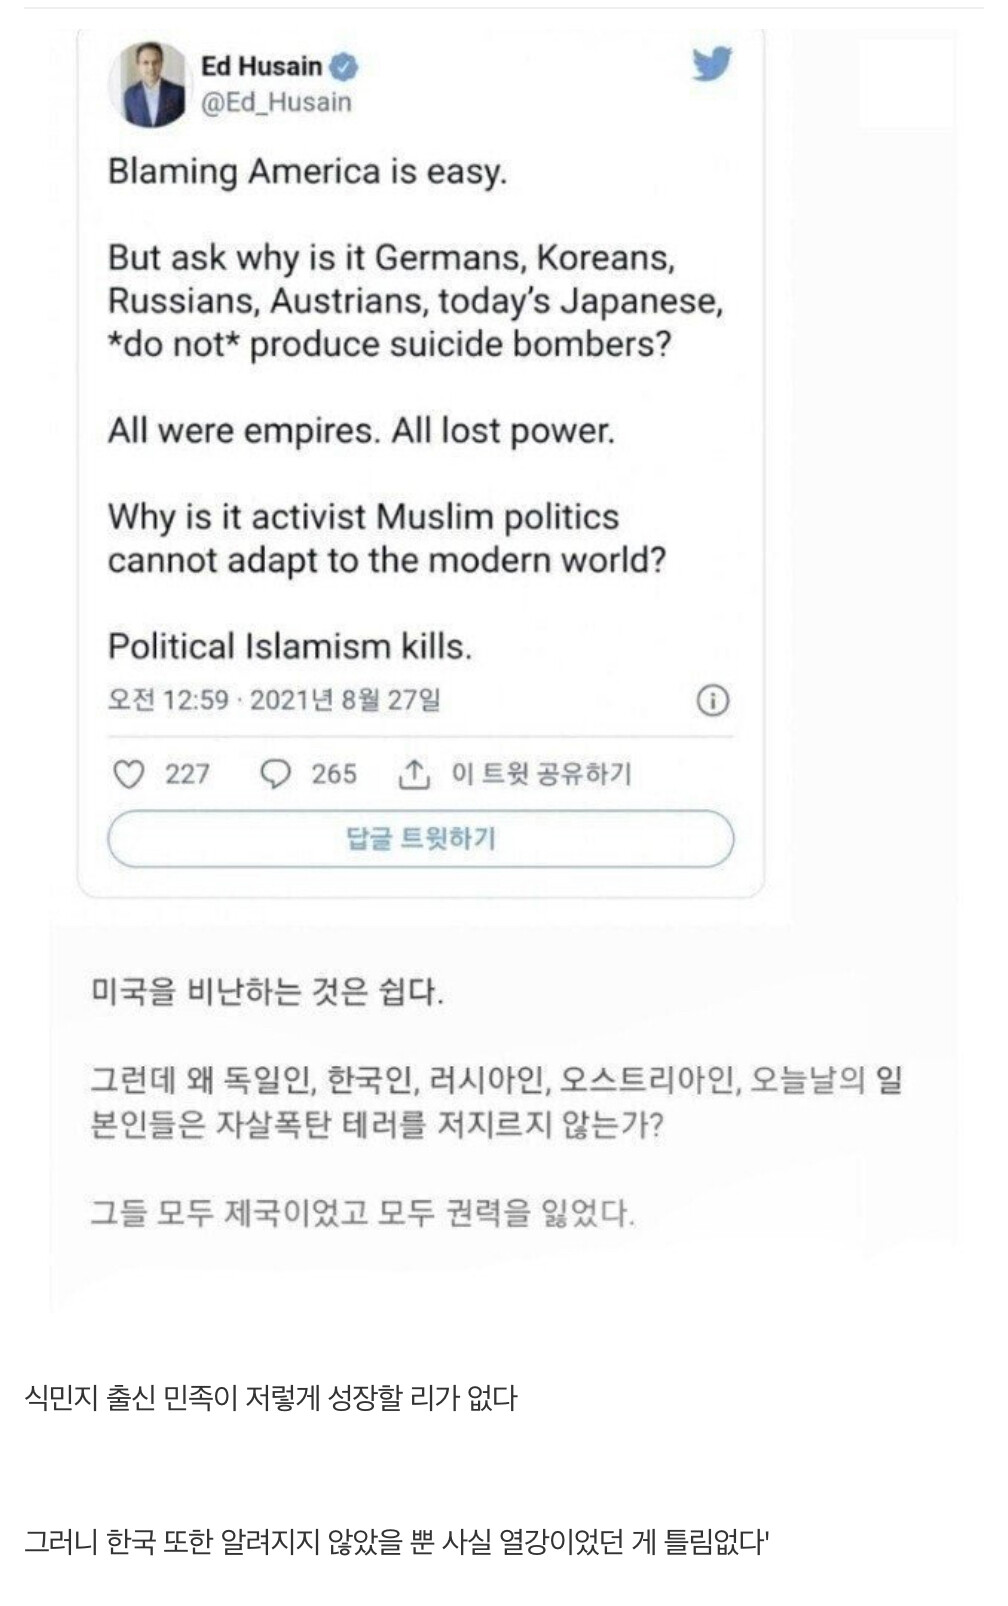The height and width of the screenshot is (1606, 1008).
Task: Click the reply speech bubble icon
Action: pyautogui.click(x=275, y=774)
